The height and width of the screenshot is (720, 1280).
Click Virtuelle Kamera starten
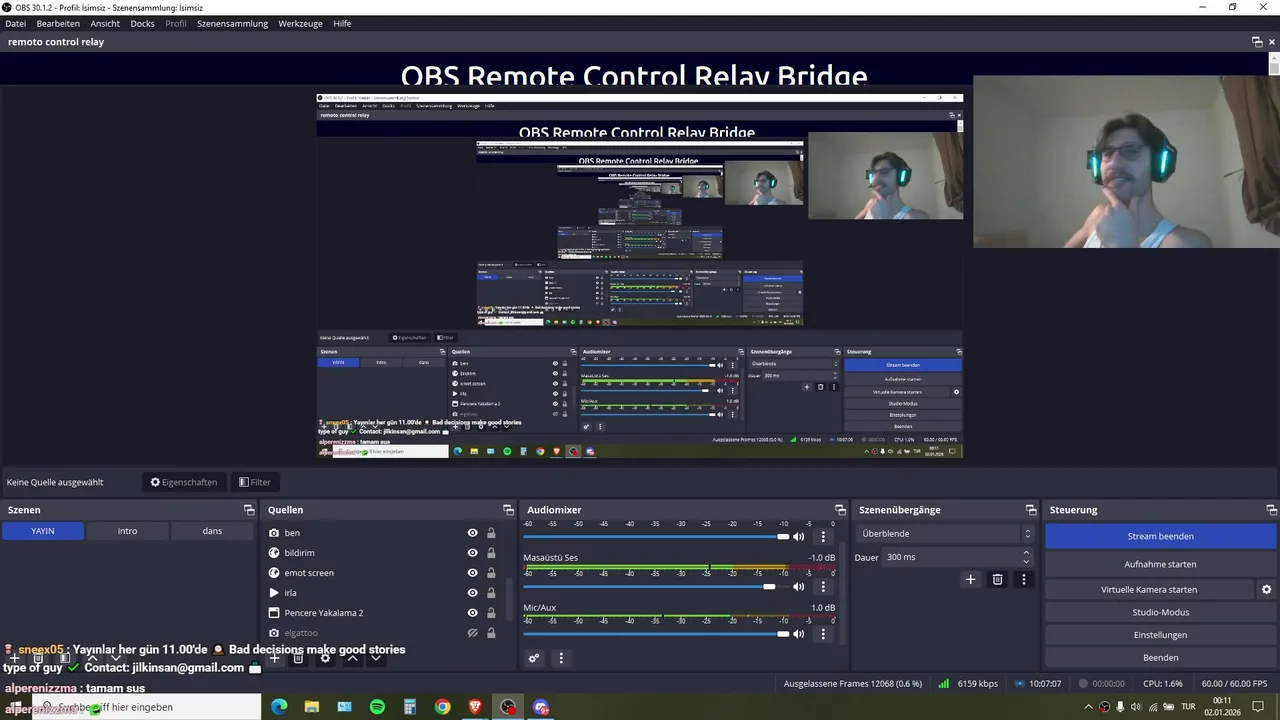click(1149, 590)
